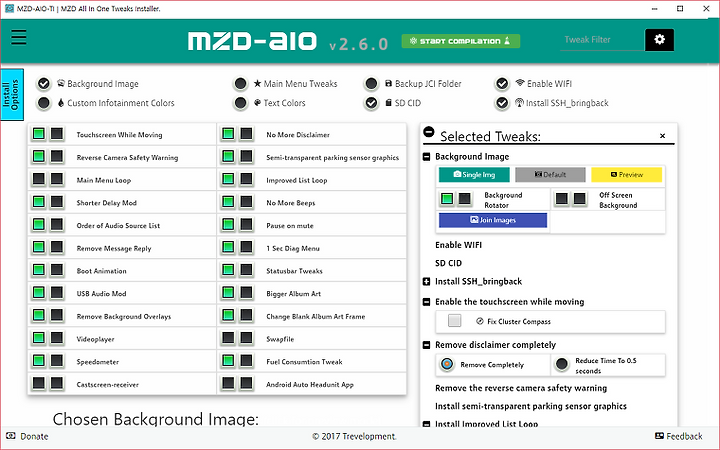Viewport: 720px width, 450px height.
Task: Click the Custom Infotainment Colors droplet icon
Action: tap(61, 102)
